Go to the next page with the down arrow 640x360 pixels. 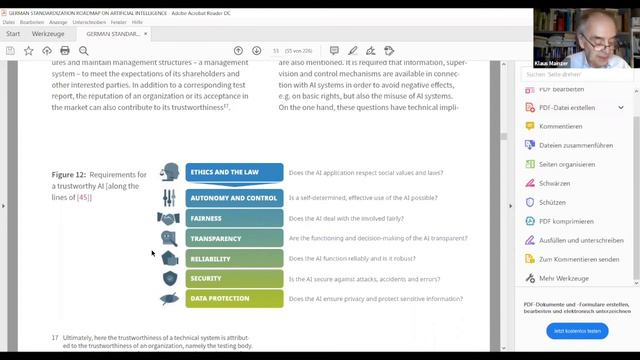click(257, 51)
